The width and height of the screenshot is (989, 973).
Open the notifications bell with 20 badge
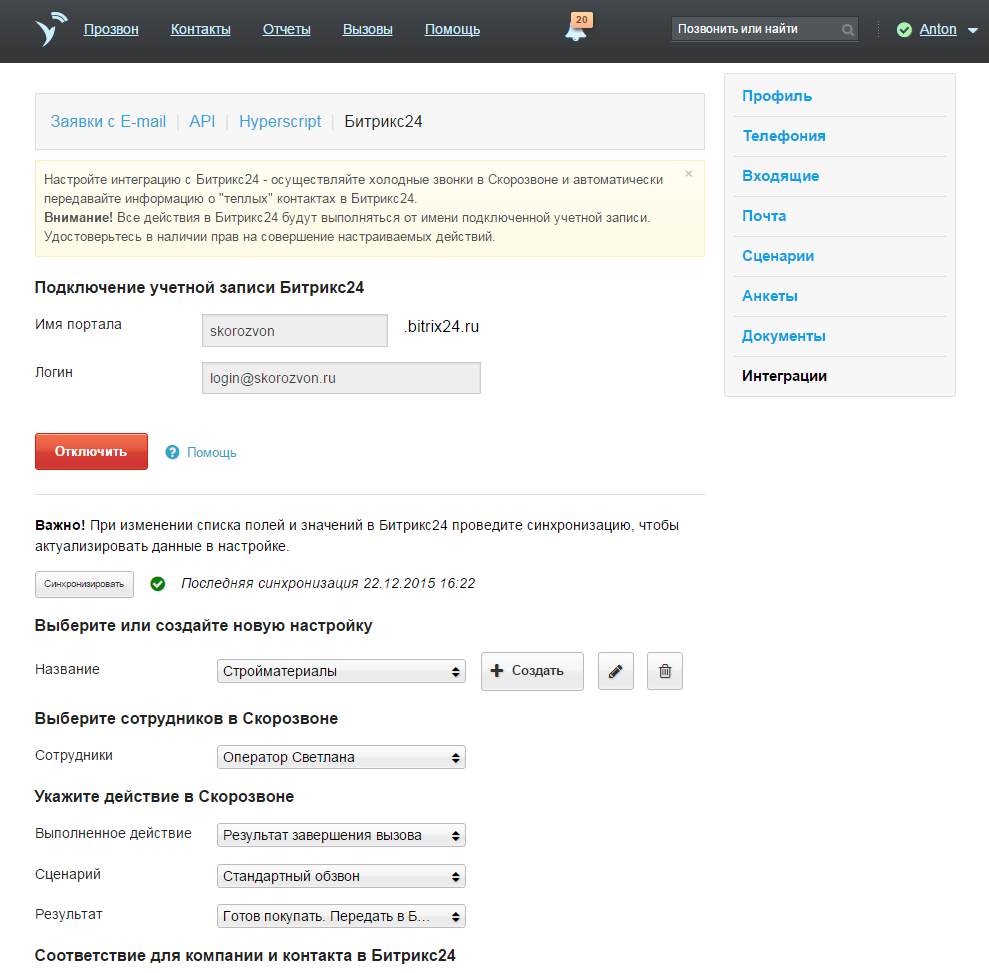pos(576,28)
